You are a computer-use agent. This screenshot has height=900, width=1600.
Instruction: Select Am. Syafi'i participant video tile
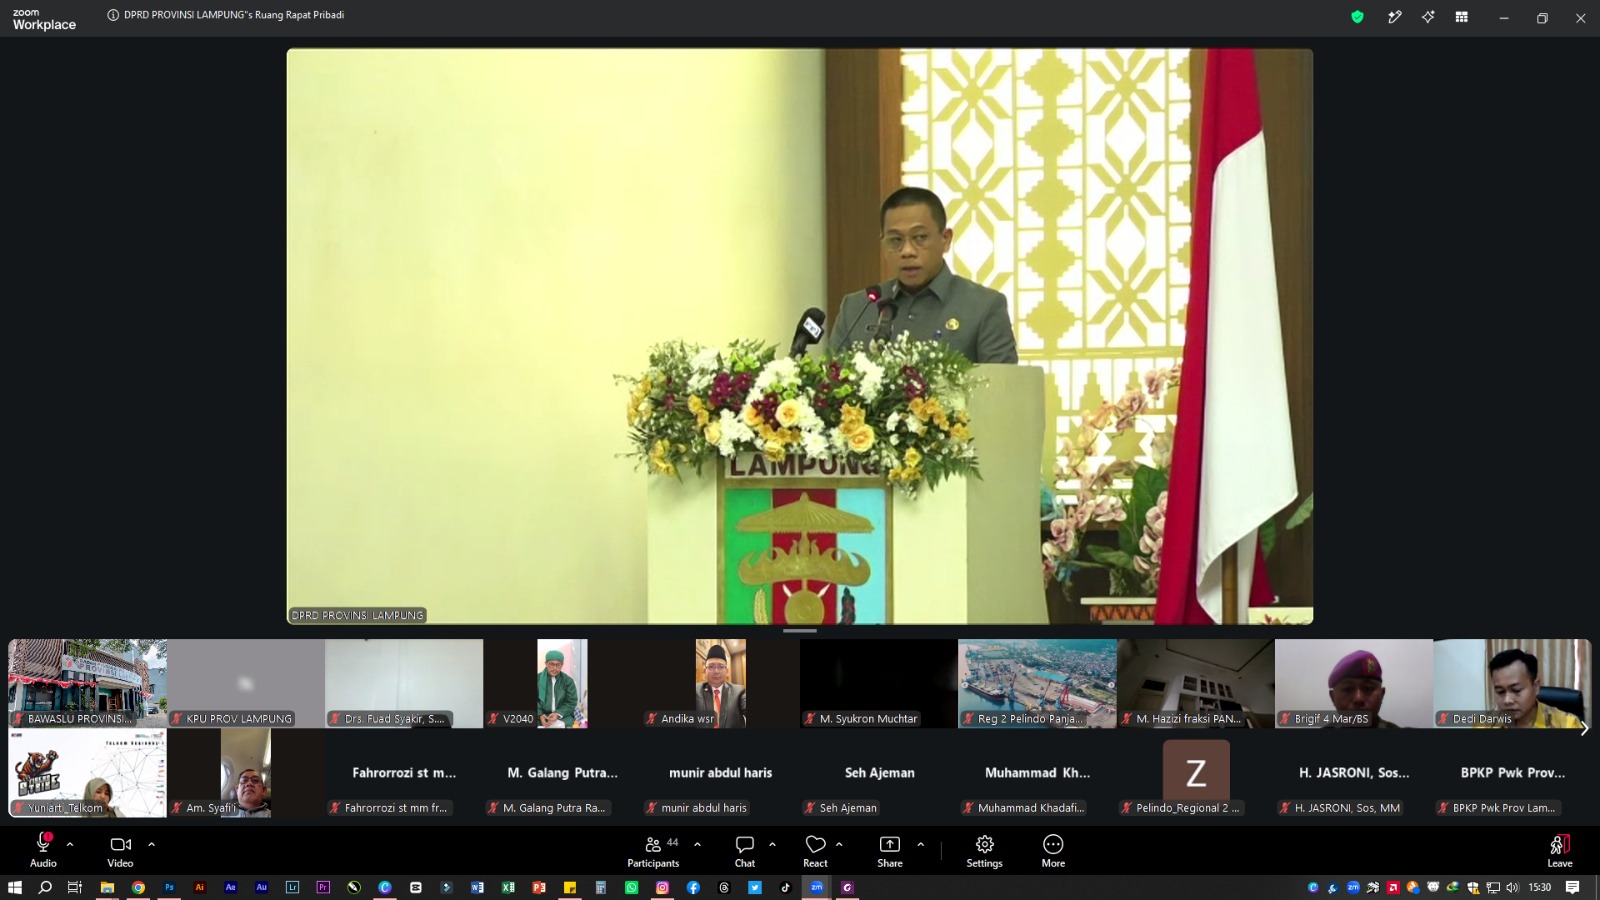click(246, 773)
